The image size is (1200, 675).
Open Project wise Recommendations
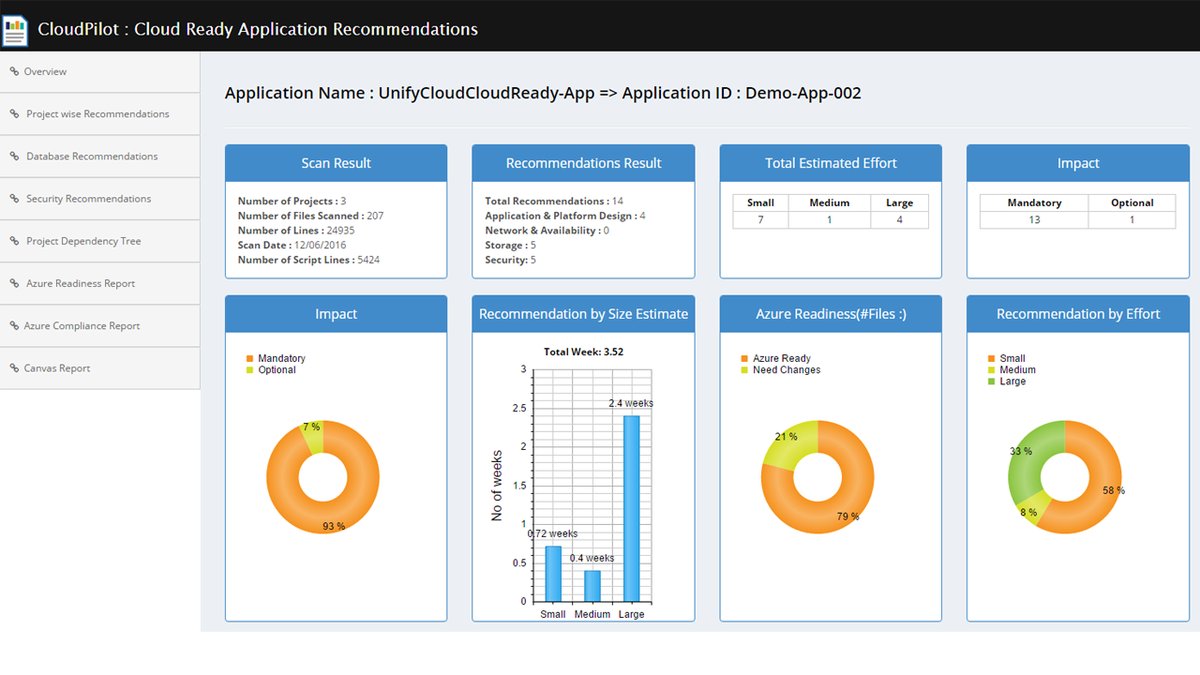[x=100, y=114]
